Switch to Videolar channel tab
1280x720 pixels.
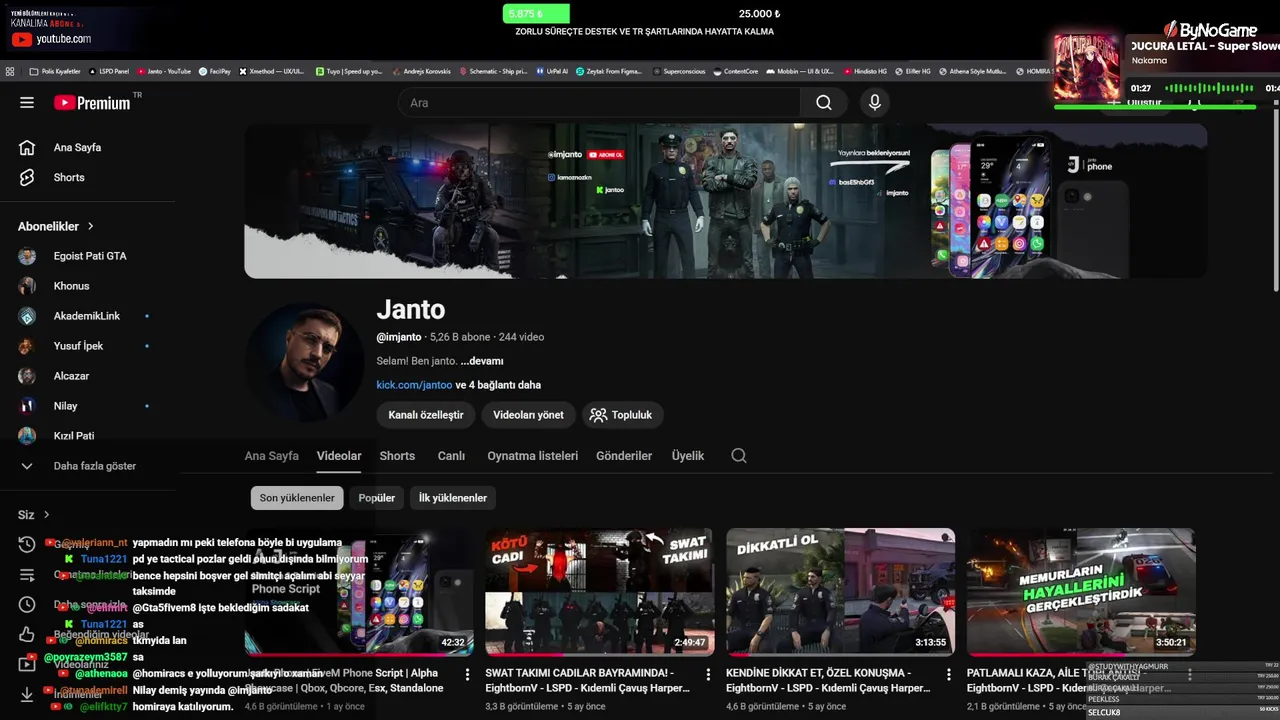point(339,456)
